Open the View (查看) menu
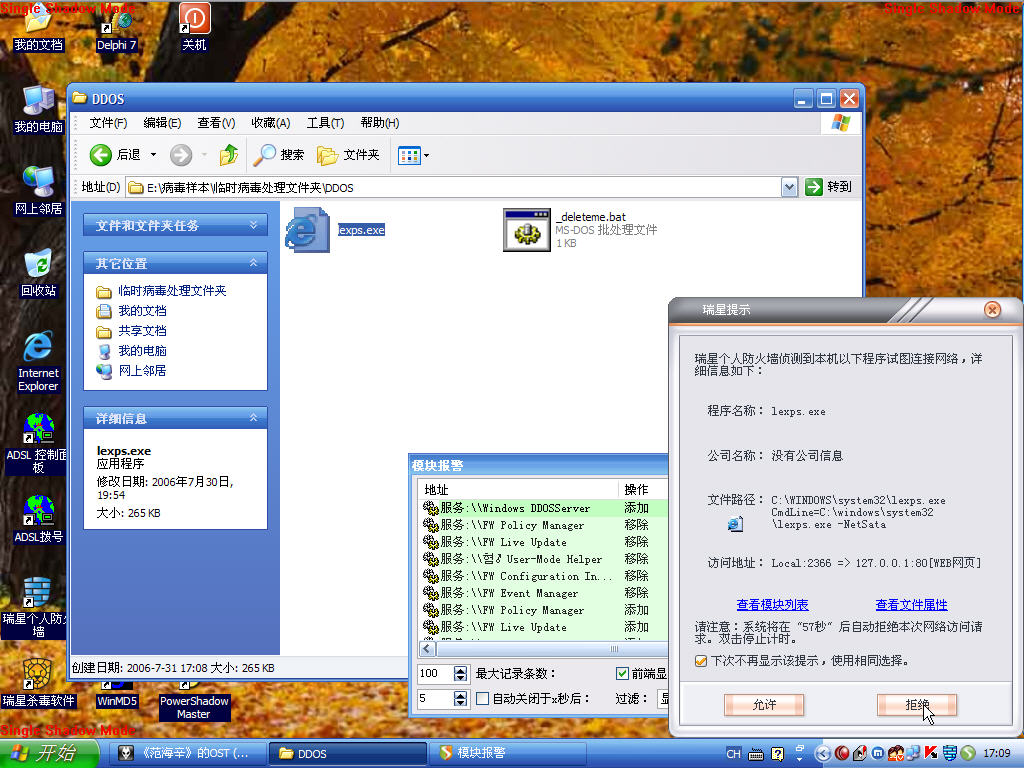1024x768 pixels. click(216, 123)
